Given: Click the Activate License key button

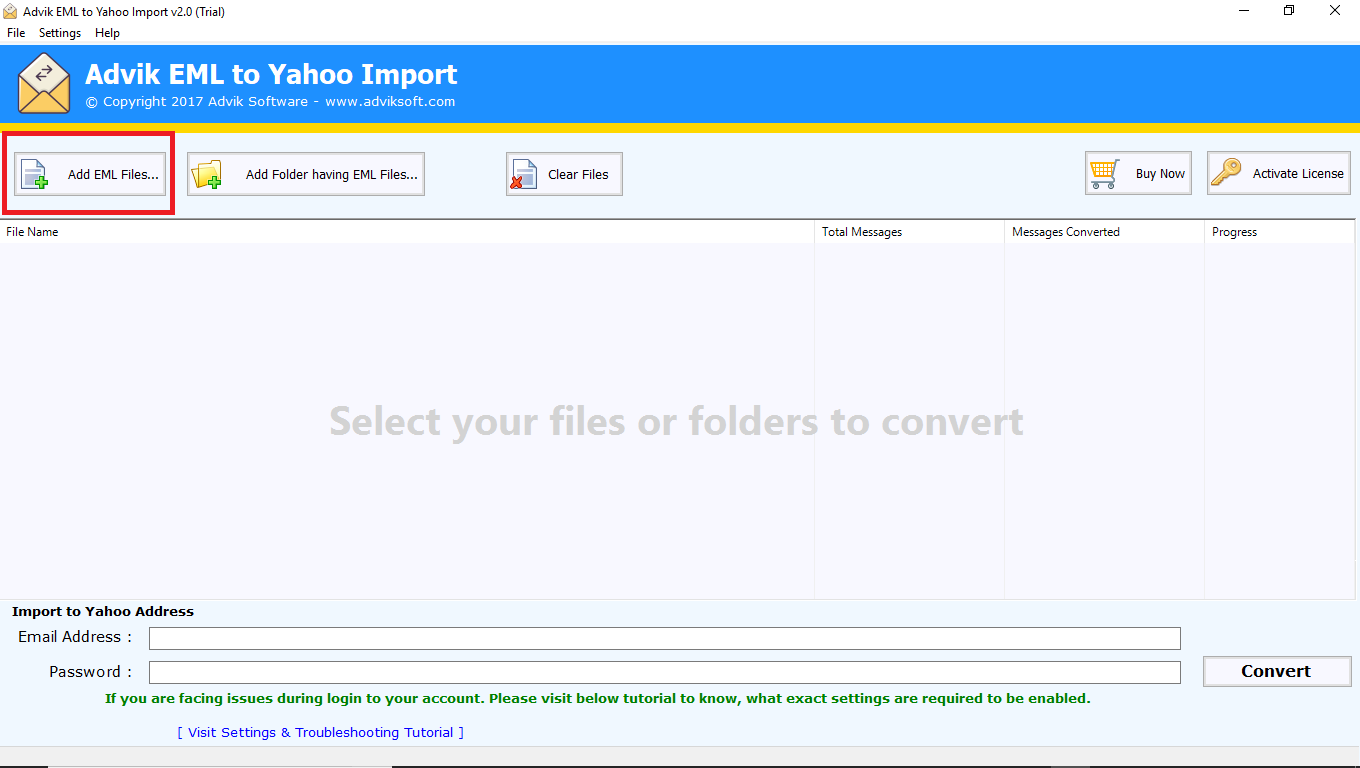Looking at the screenshot, I should (1279, 173).
